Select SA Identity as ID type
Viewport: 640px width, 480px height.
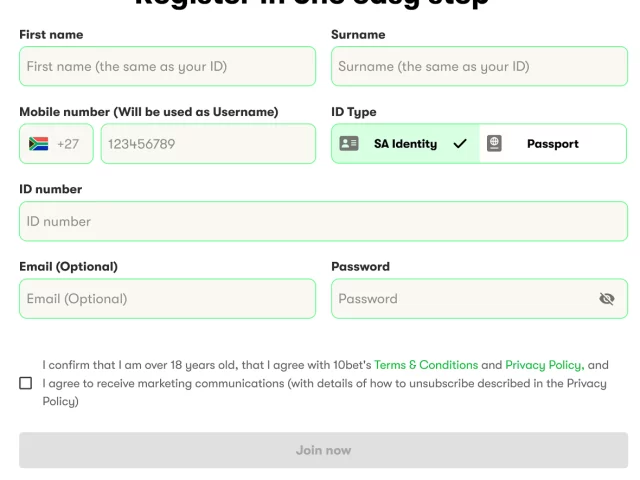[x=406, y=144]
